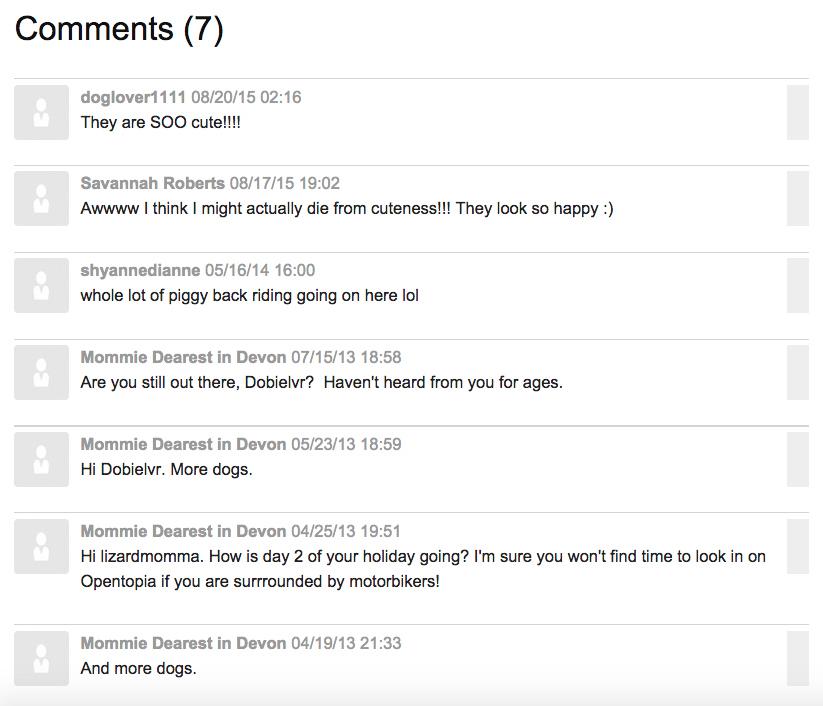Click avatar beside "And more dogs." comment

(x=41, y=657)
